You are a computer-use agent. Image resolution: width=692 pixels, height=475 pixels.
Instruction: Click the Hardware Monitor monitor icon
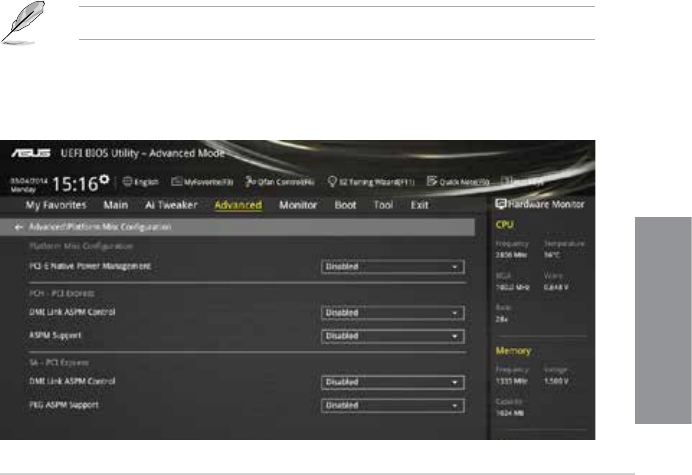click(500, 204)
